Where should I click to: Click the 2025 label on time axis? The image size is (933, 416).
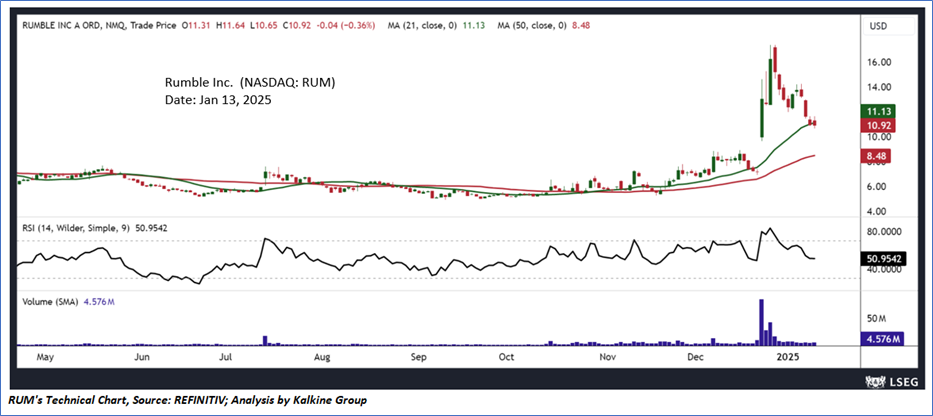(790, 357)
